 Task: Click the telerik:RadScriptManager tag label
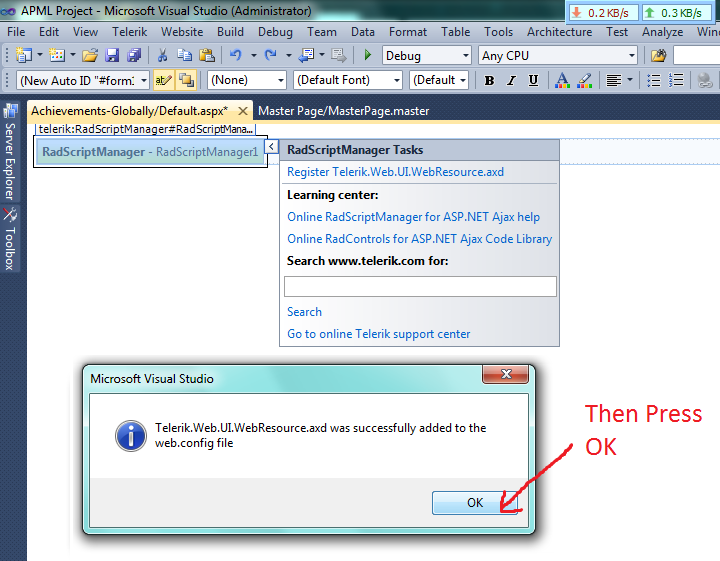click(145, 129)
